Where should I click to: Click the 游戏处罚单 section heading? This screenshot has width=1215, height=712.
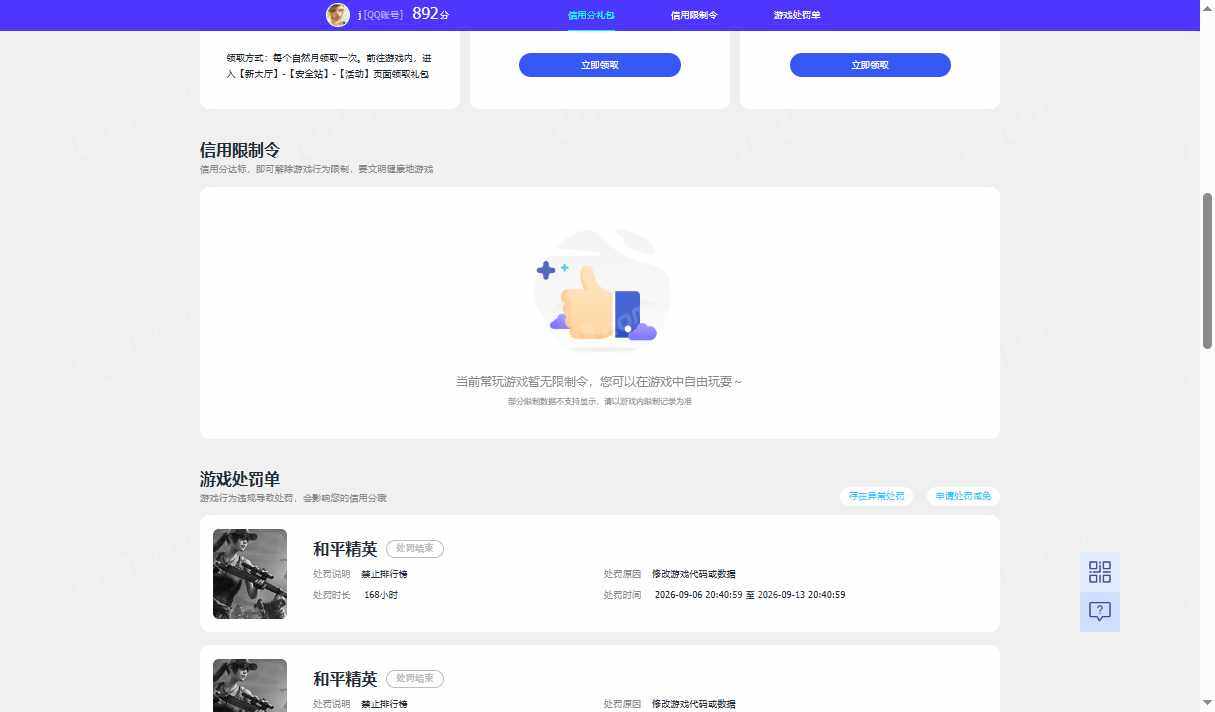coord(240,479)
